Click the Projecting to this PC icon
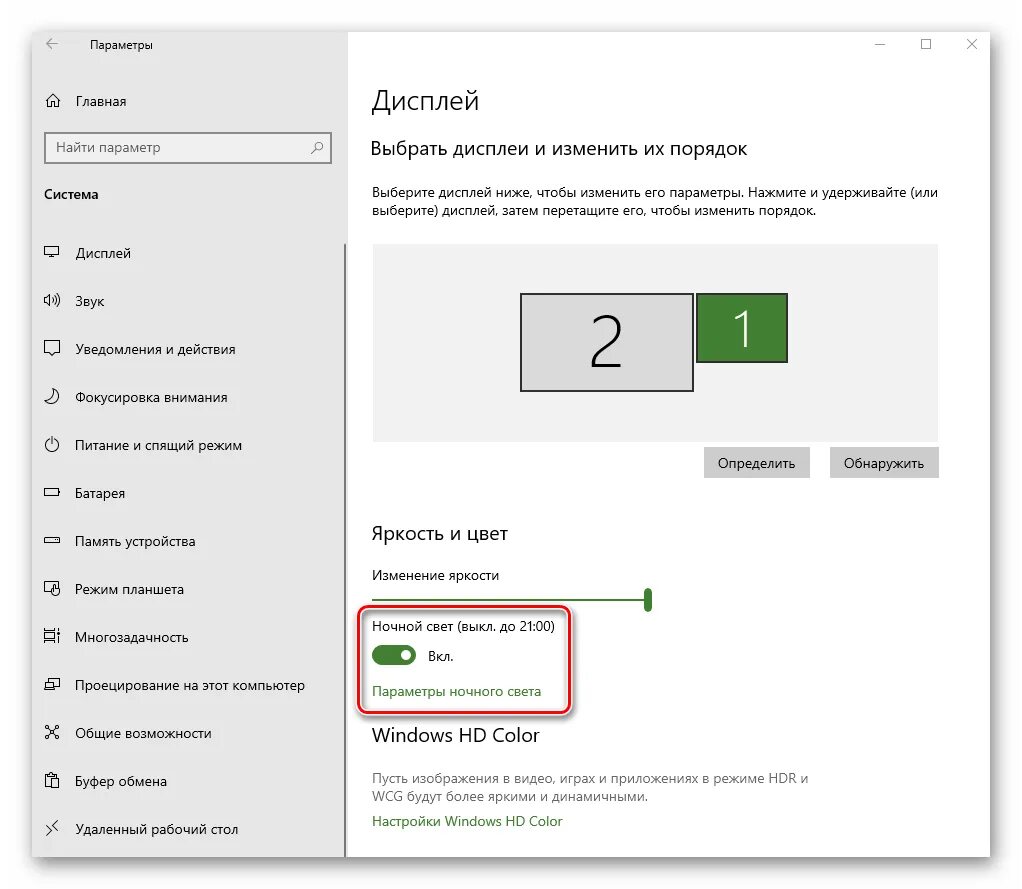Screen dimensions: 1022x889 (51, 684)
